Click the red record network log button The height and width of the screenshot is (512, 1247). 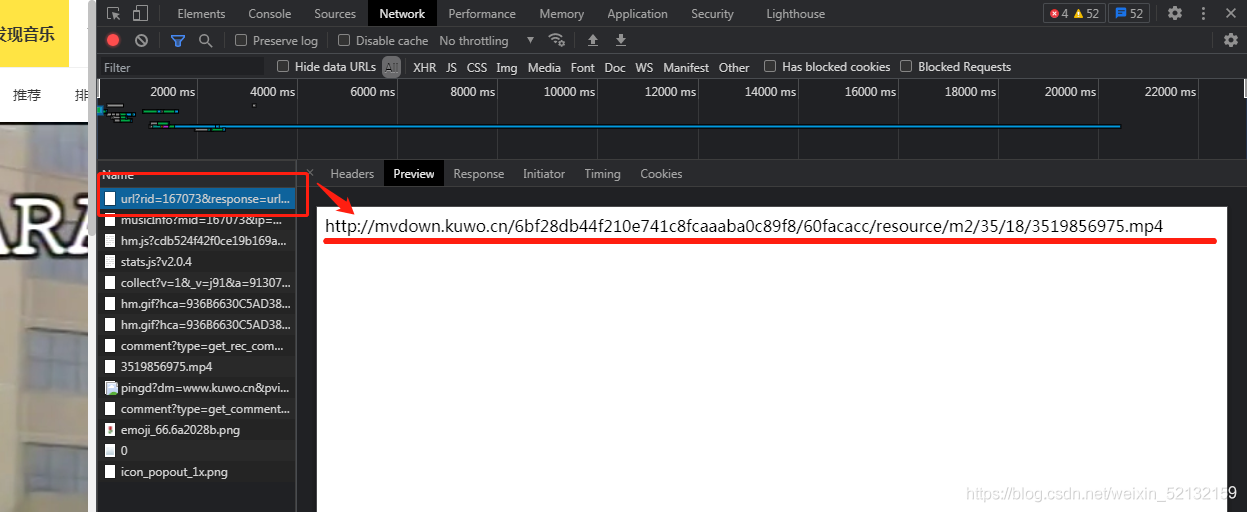(x=113, y=40)
